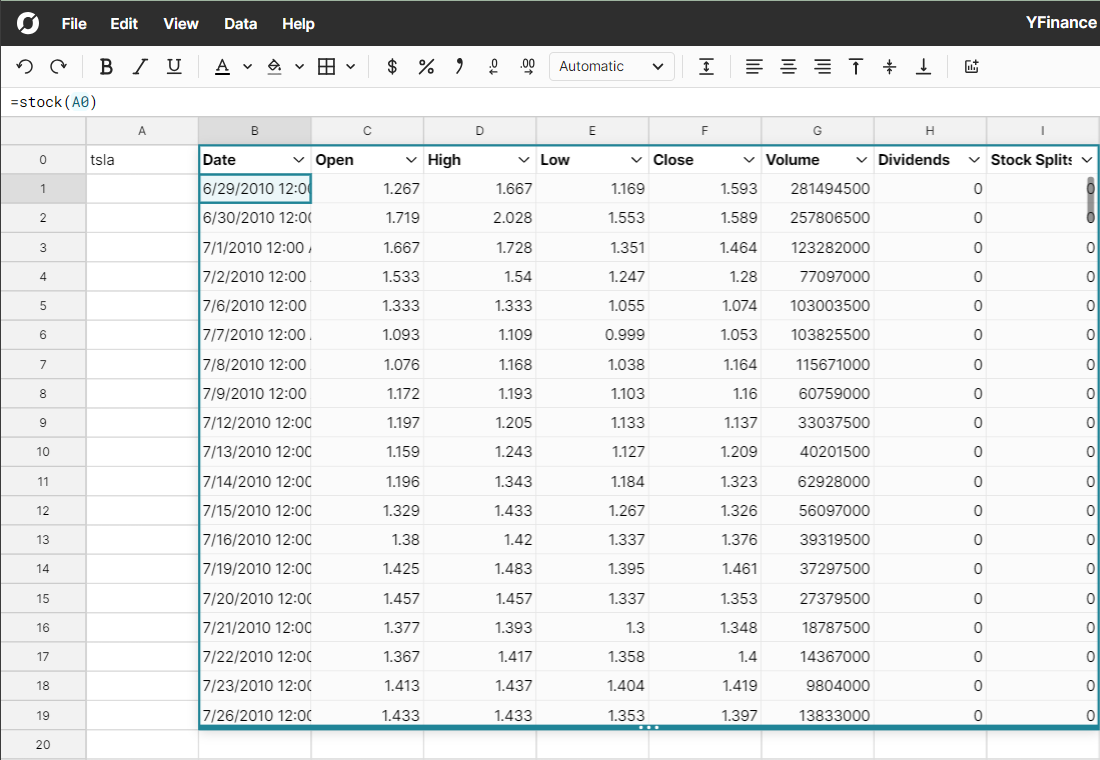Open the View menu
Screen dimensions: 1100x760
181,23
